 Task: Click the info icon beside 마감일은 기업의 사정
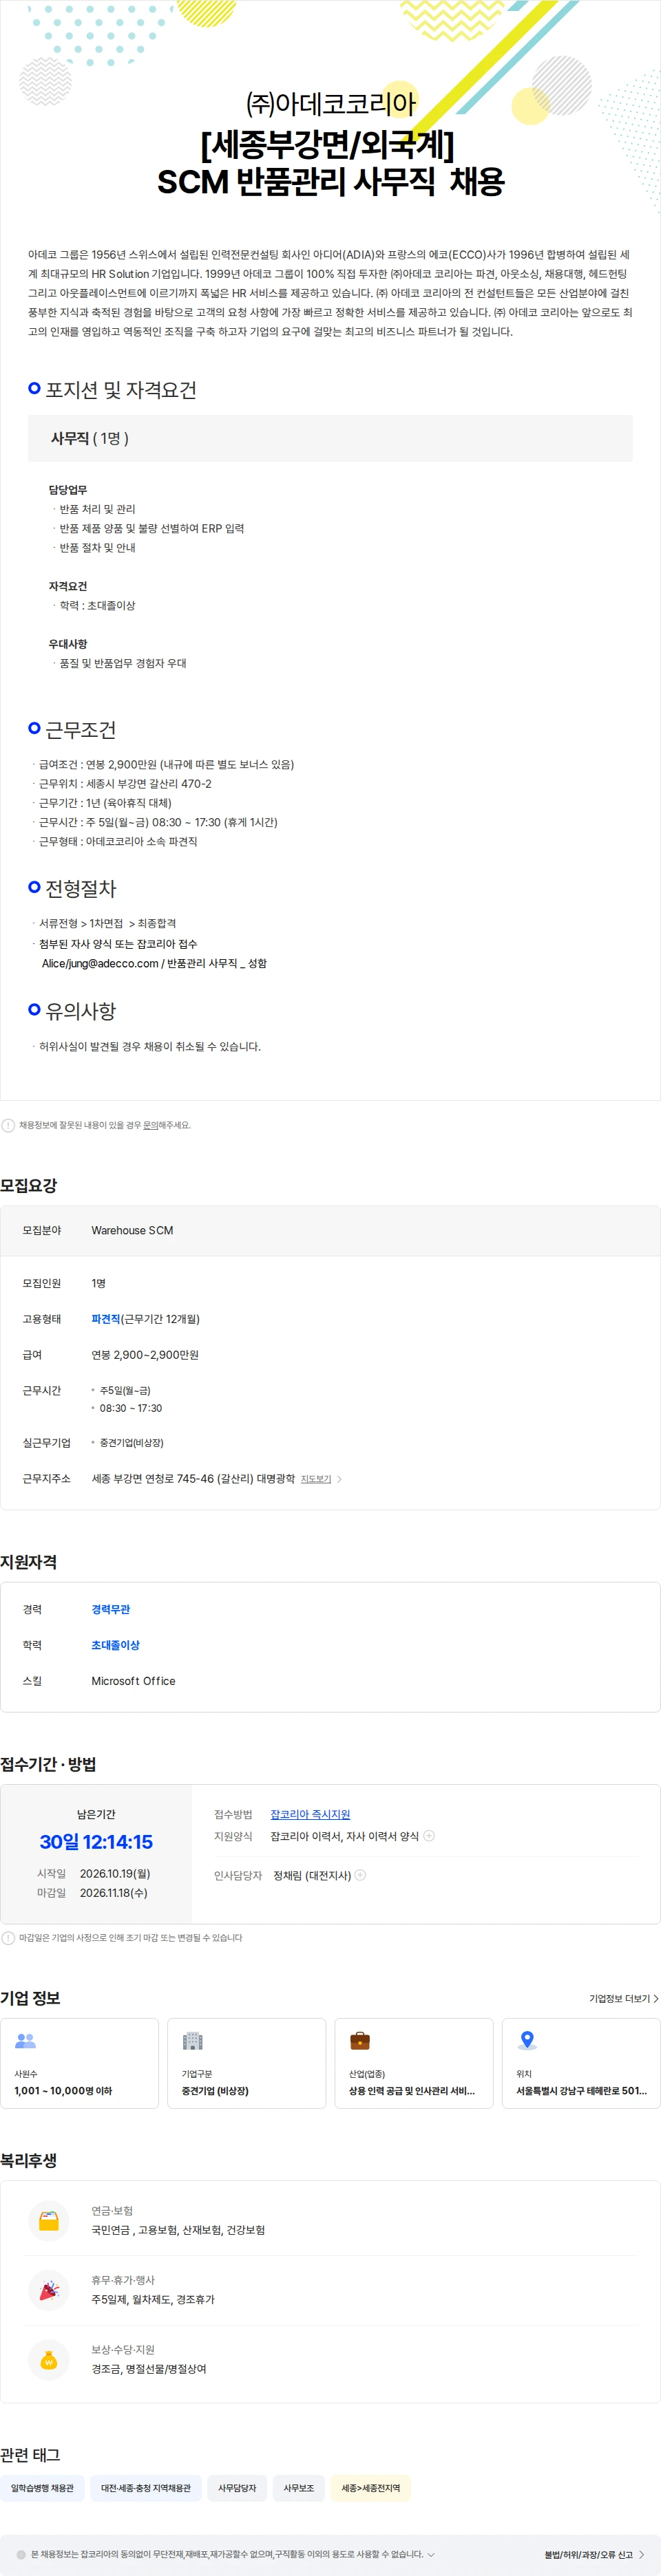tap(8, 1937)
